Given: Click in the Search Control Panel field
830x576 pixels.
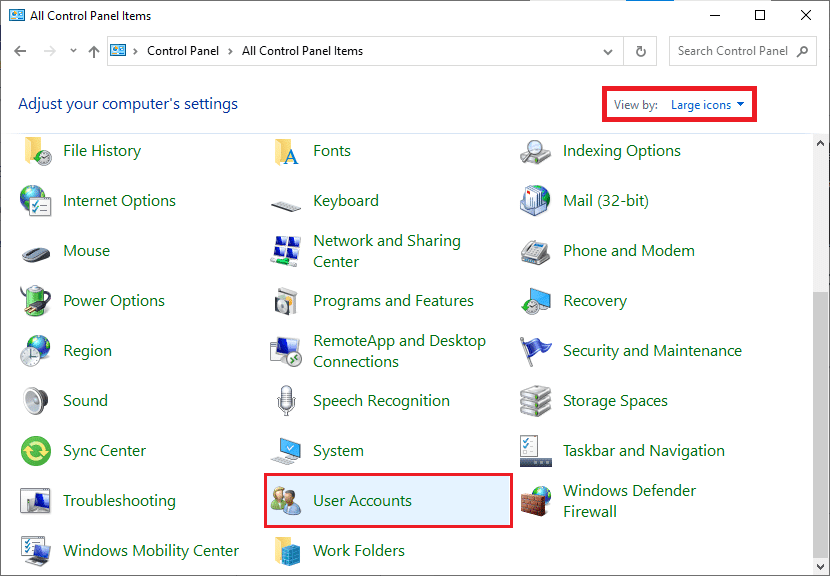Looking at the screenshot, I should (x=732, y=51).
